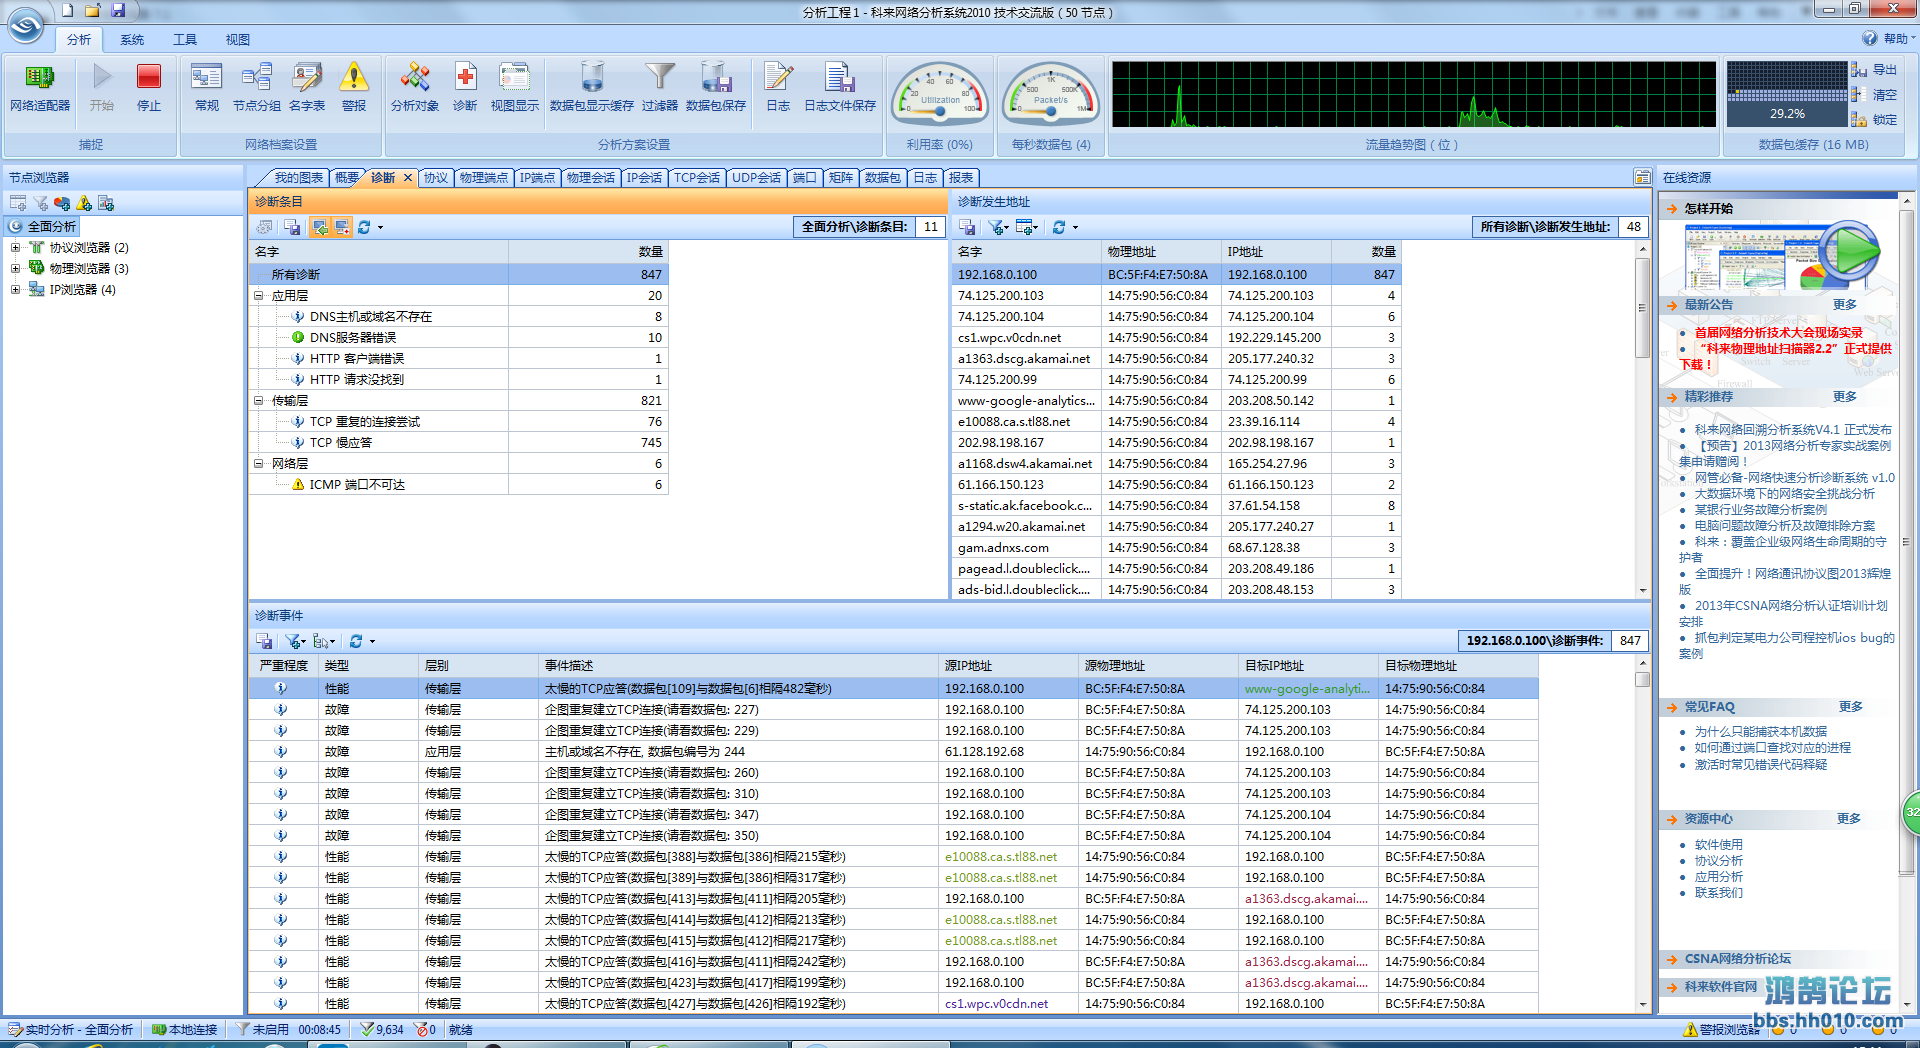1920x1048 pixels.
Task: Open the 警报 alarm settings
Action: tap(354, 87)
